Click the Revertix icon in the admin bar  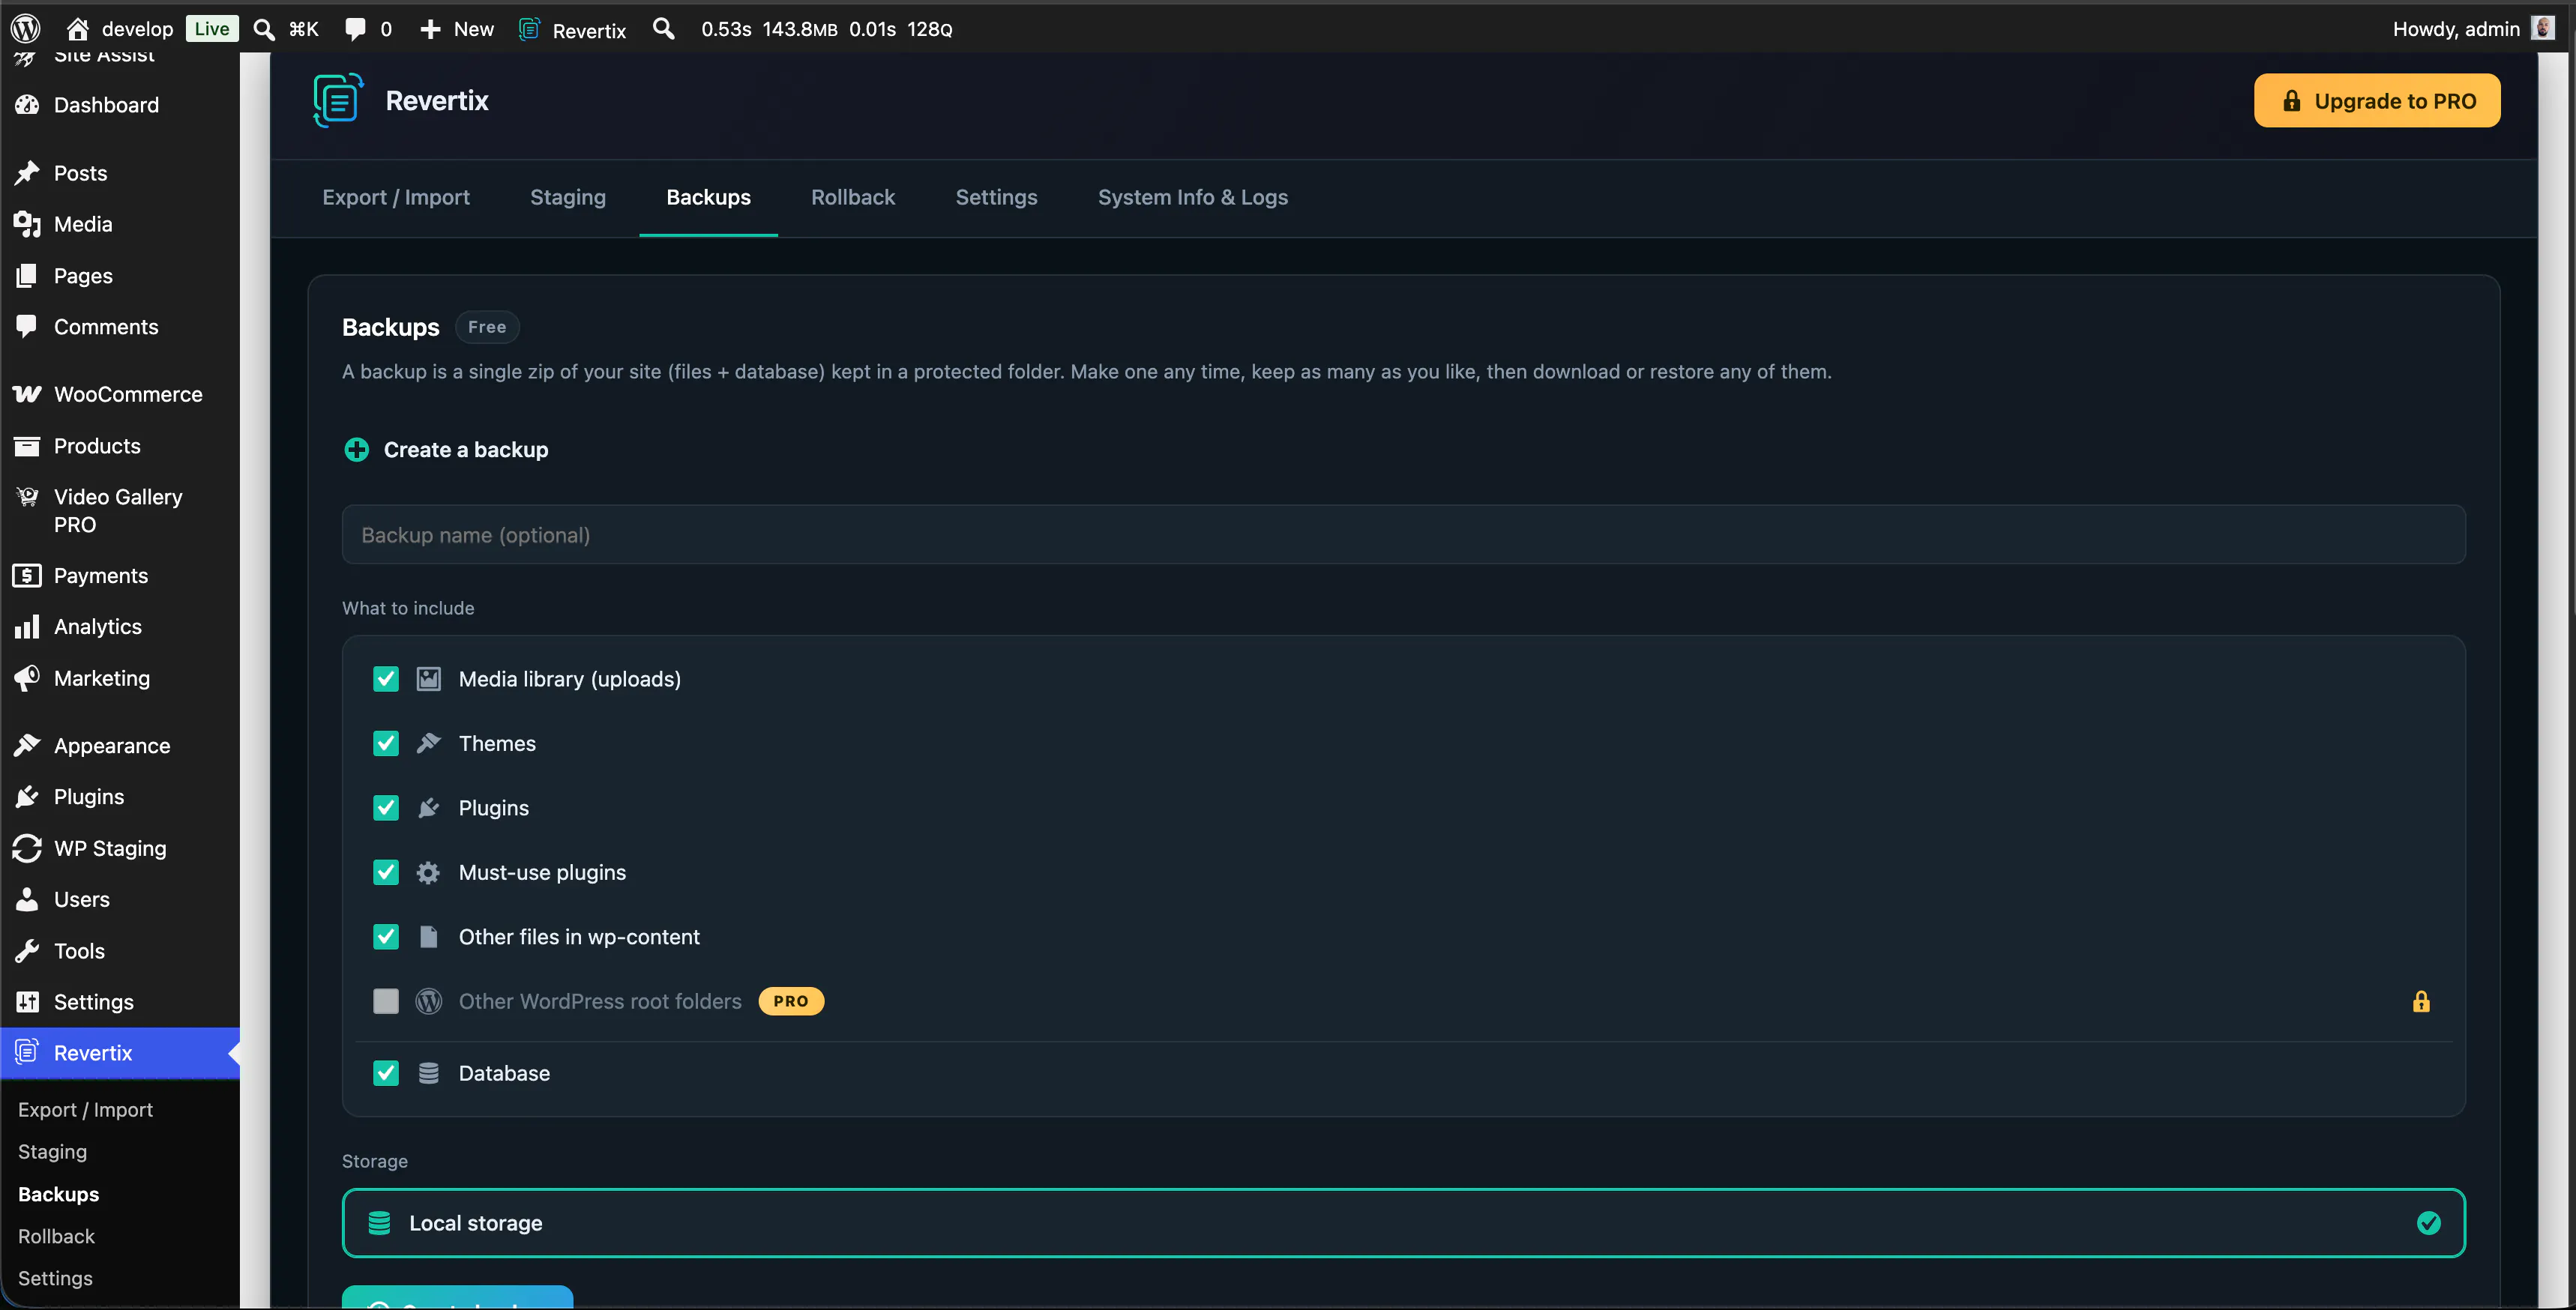[x=530, y=29]
